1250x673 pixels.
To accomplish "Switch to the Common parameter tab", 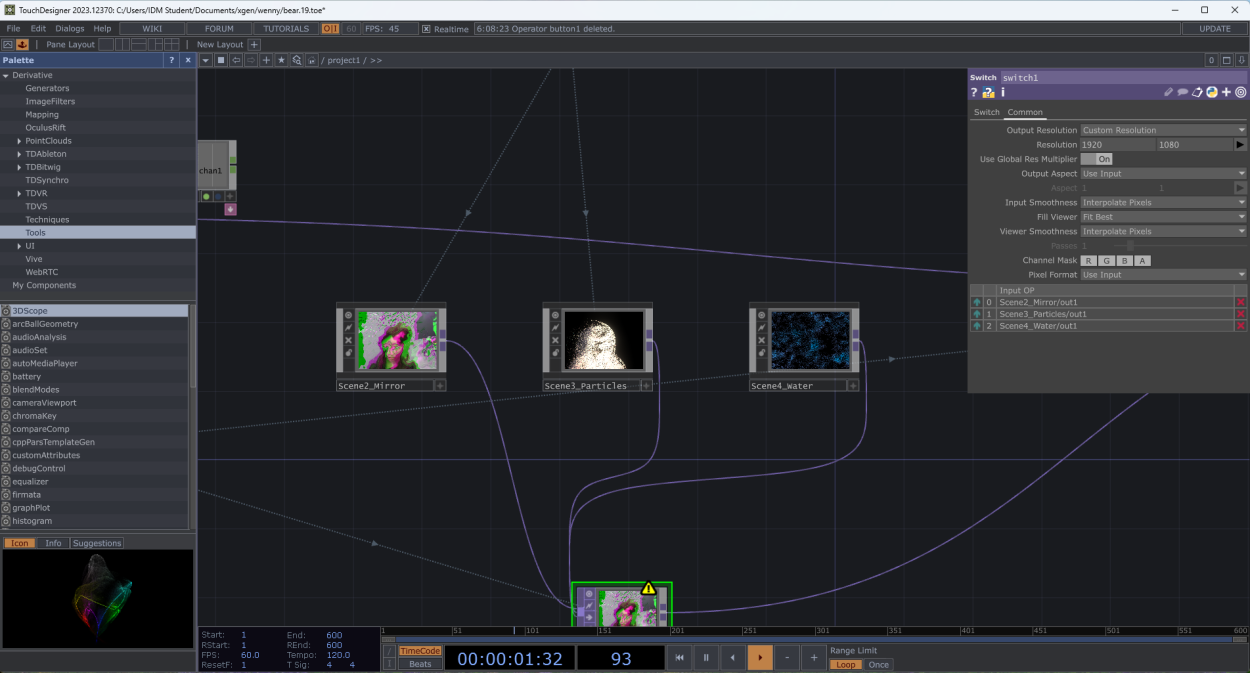I will [x=1025, y=112].
